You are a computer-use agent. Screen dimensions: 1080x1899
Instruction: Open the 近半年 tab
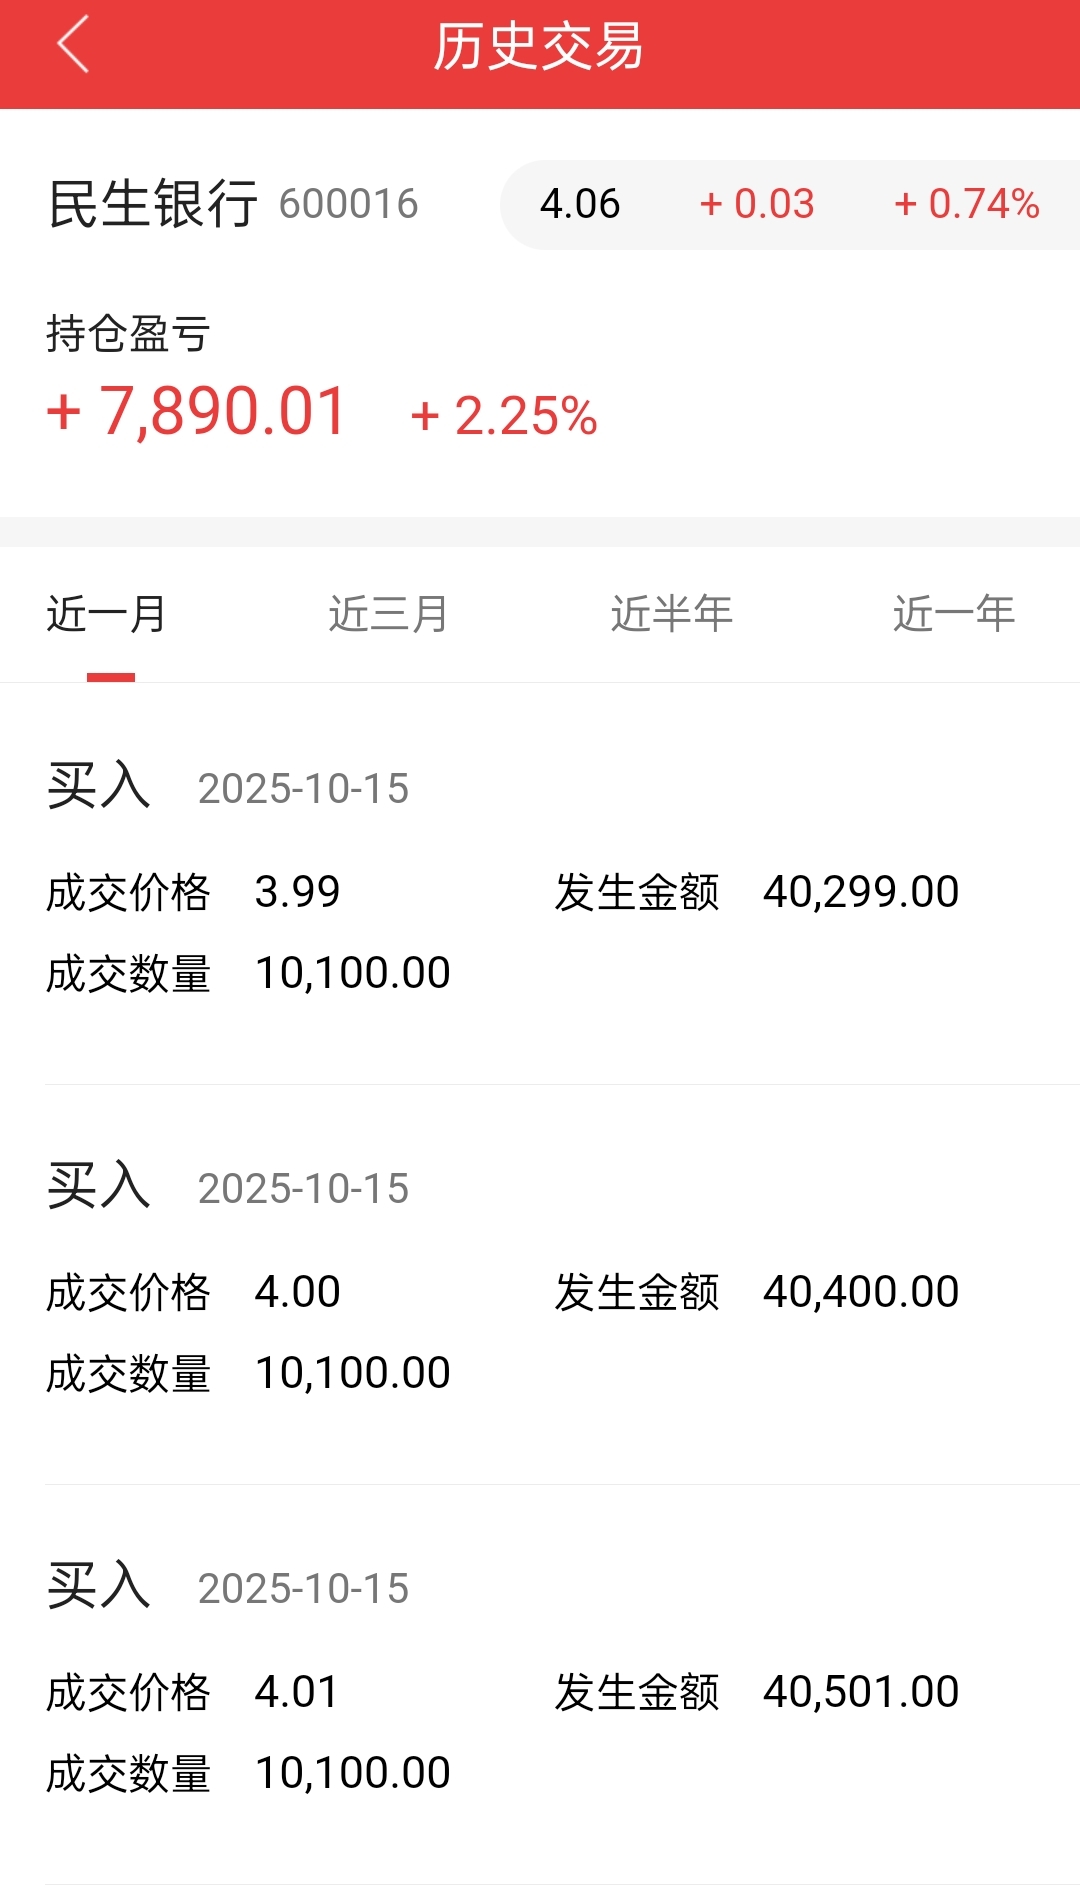click(672, 613)
